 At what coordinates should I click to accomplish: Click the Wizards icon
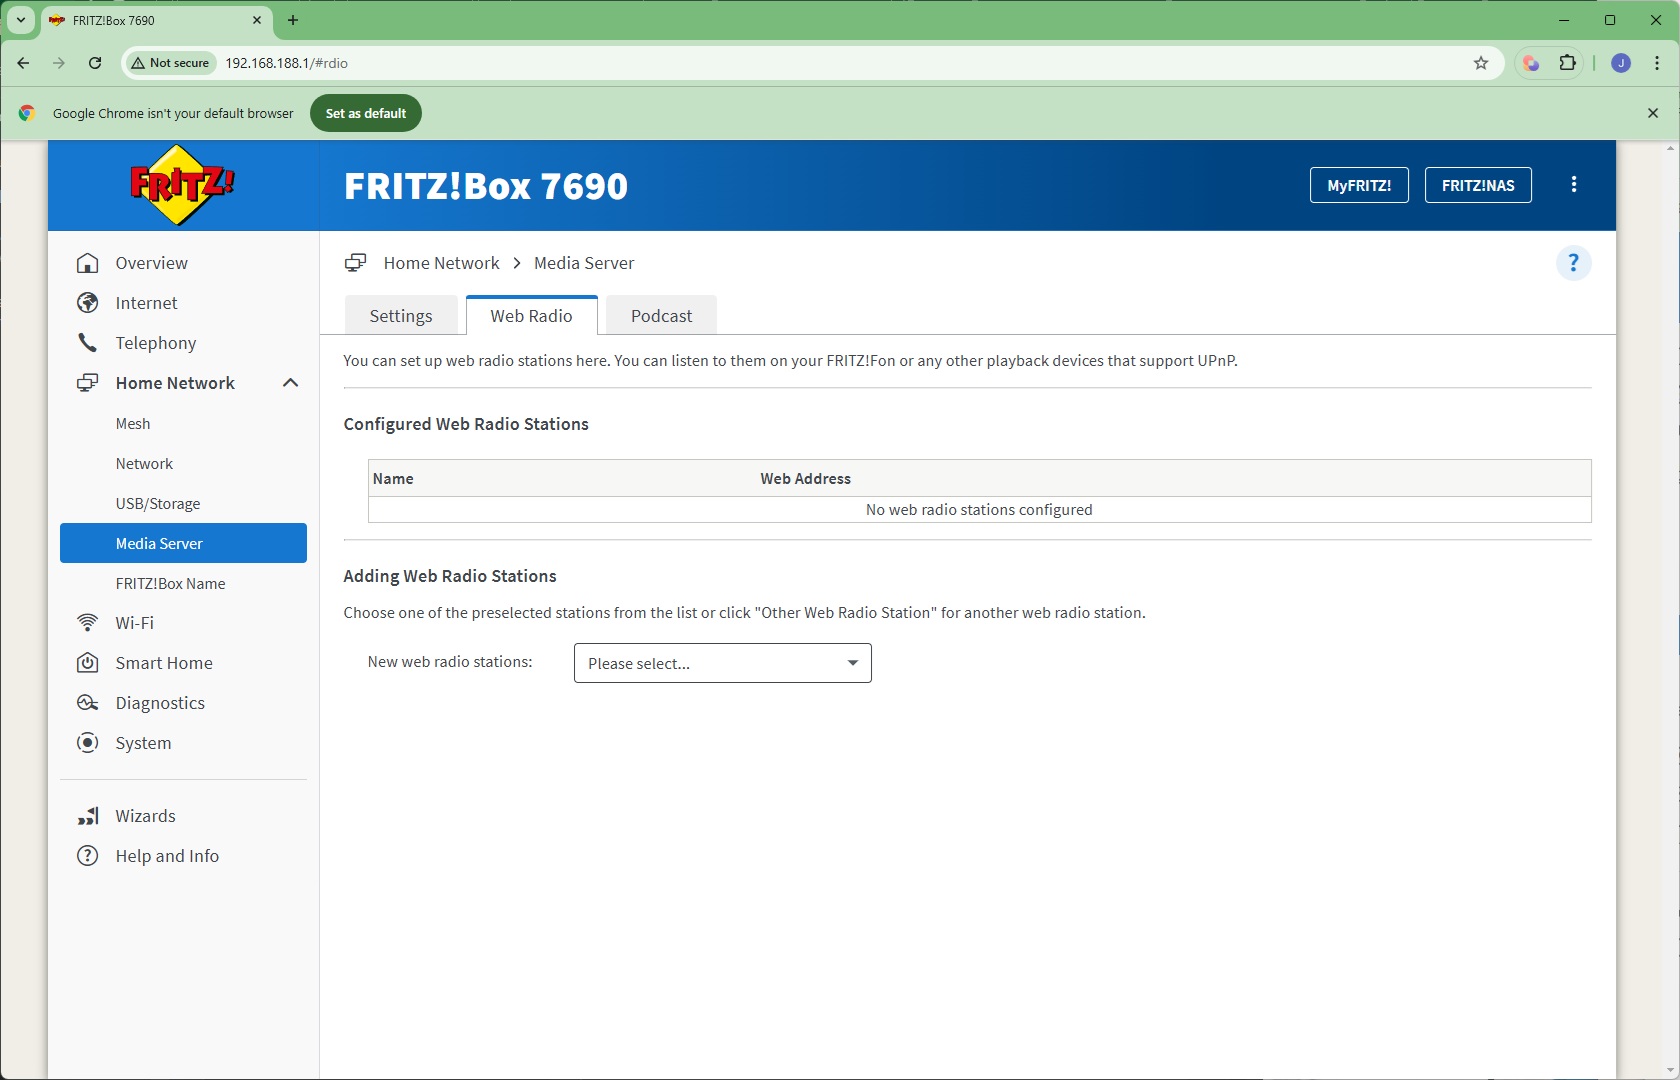point(88,816)
